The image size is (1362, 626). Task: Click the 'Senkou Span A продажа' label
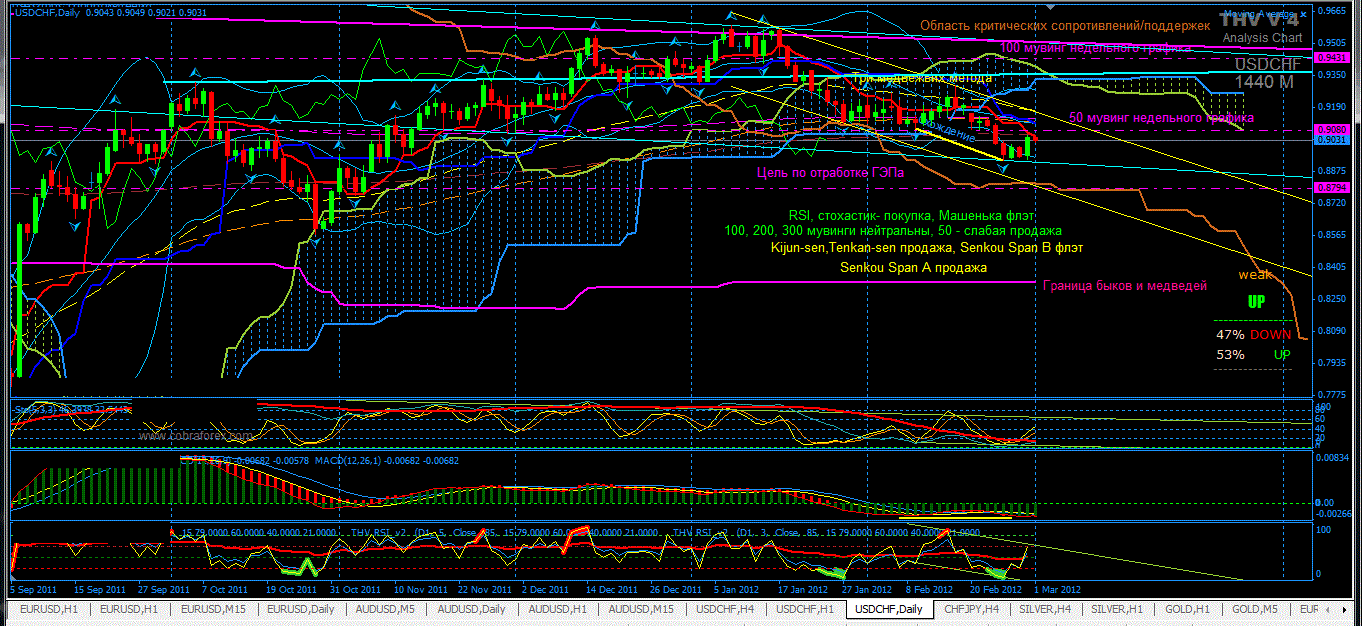pyautogui.click(x=913, y=268)
